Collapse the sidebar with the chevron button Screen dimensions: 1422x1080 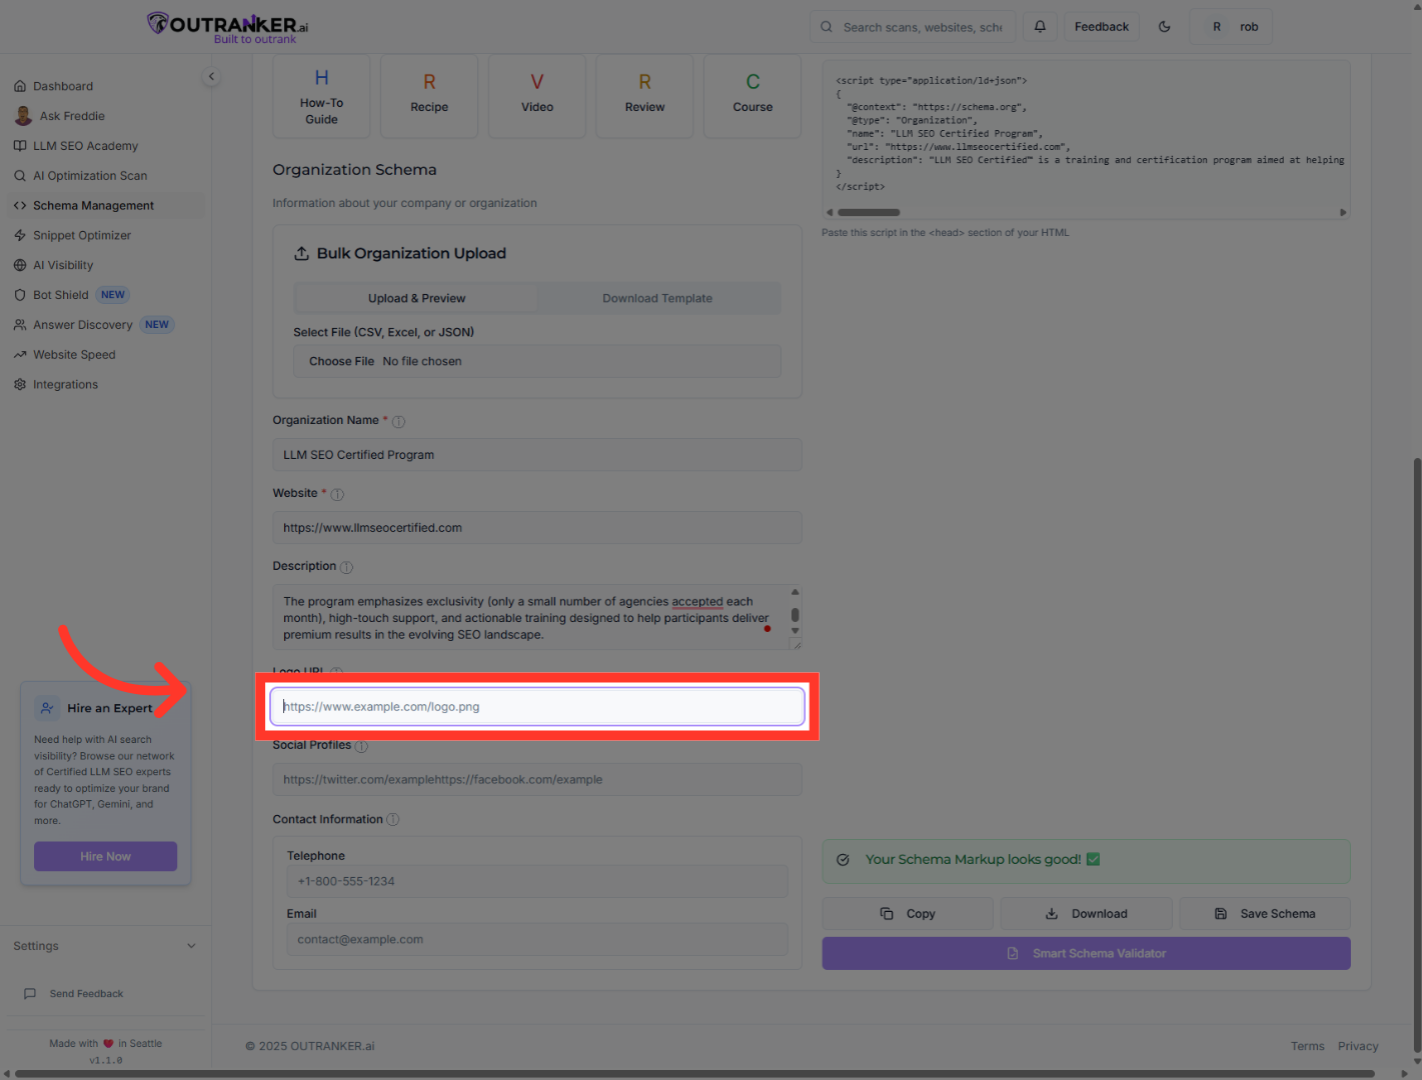point(211,76)
